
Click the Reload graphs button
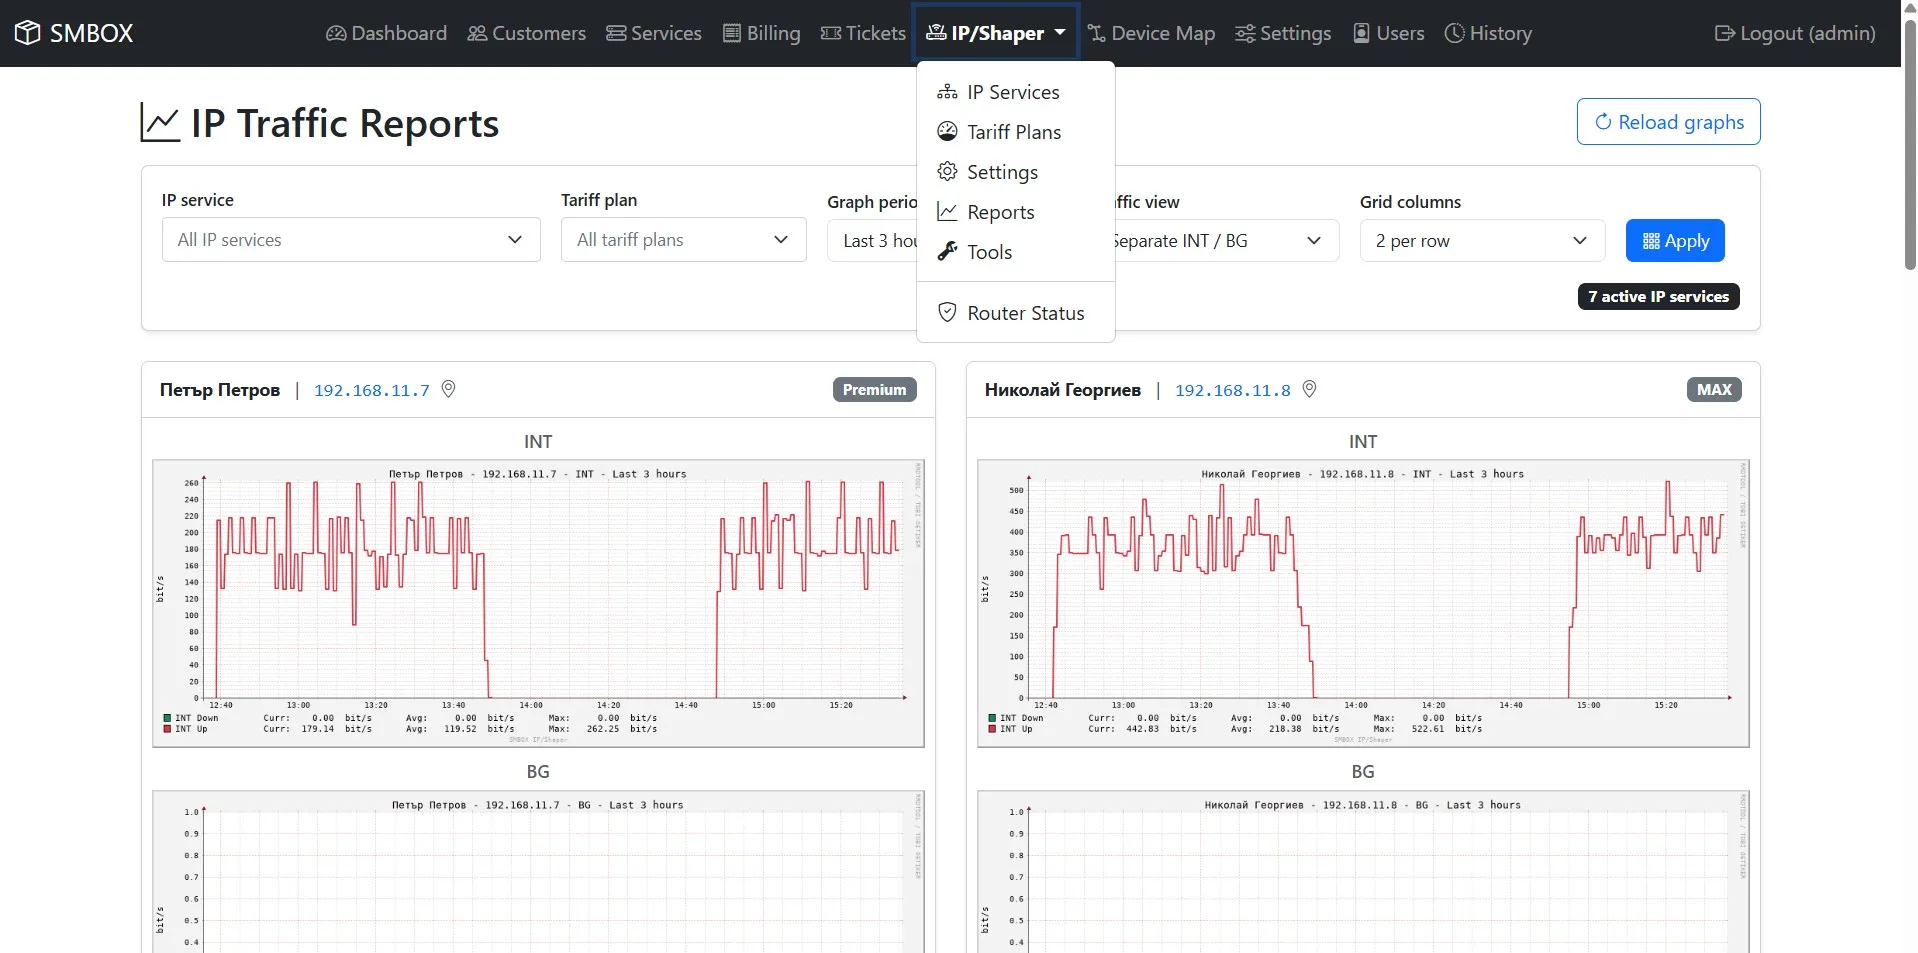click(x=1668, y=122)
